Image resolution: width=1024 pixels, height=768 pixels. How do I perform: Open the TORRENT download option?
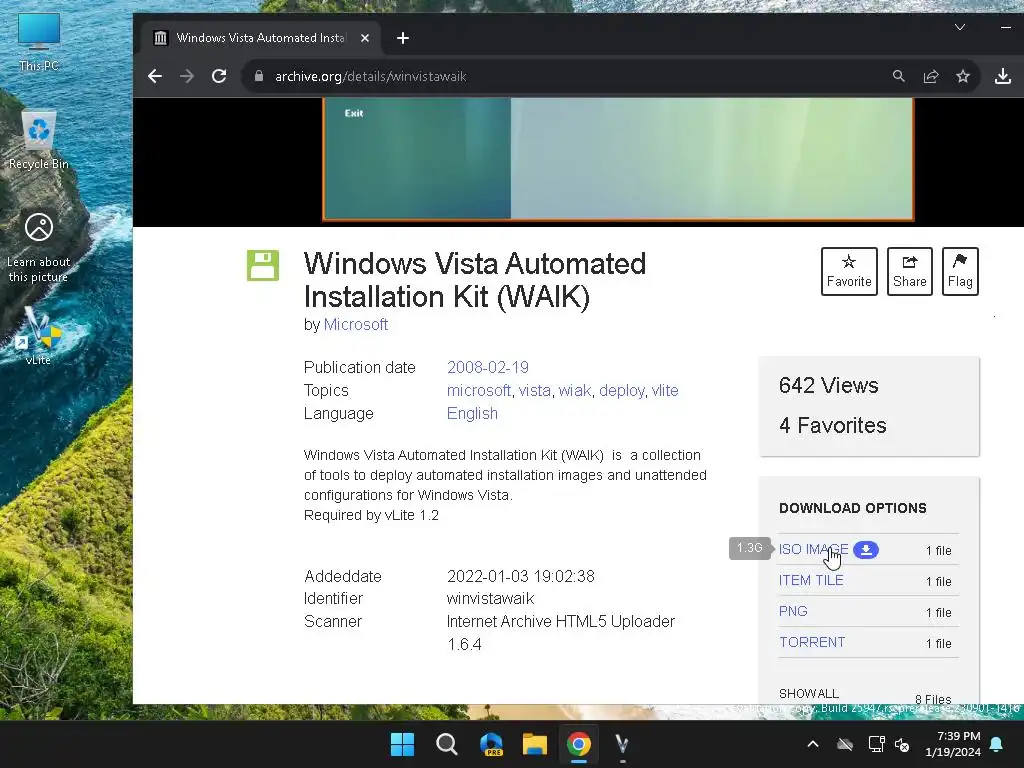point(812,642)
